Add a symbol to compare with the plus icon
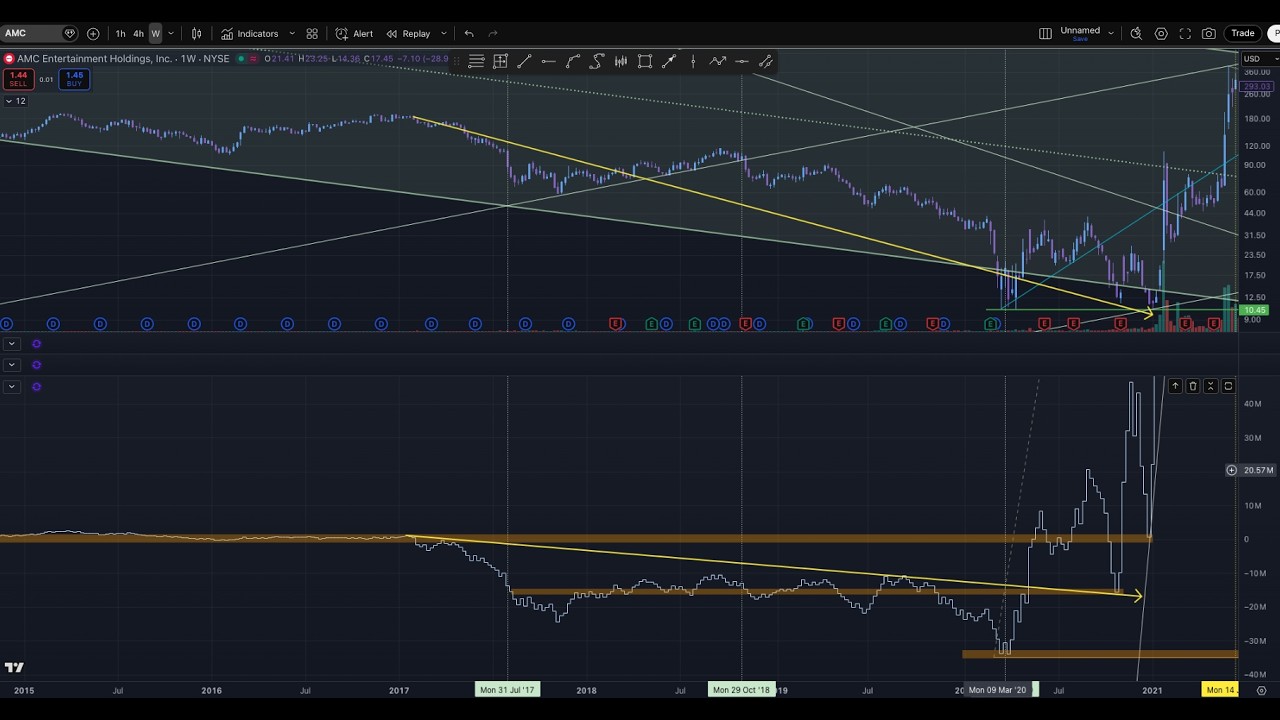The image size is (1280, 720). coord(93,33)
